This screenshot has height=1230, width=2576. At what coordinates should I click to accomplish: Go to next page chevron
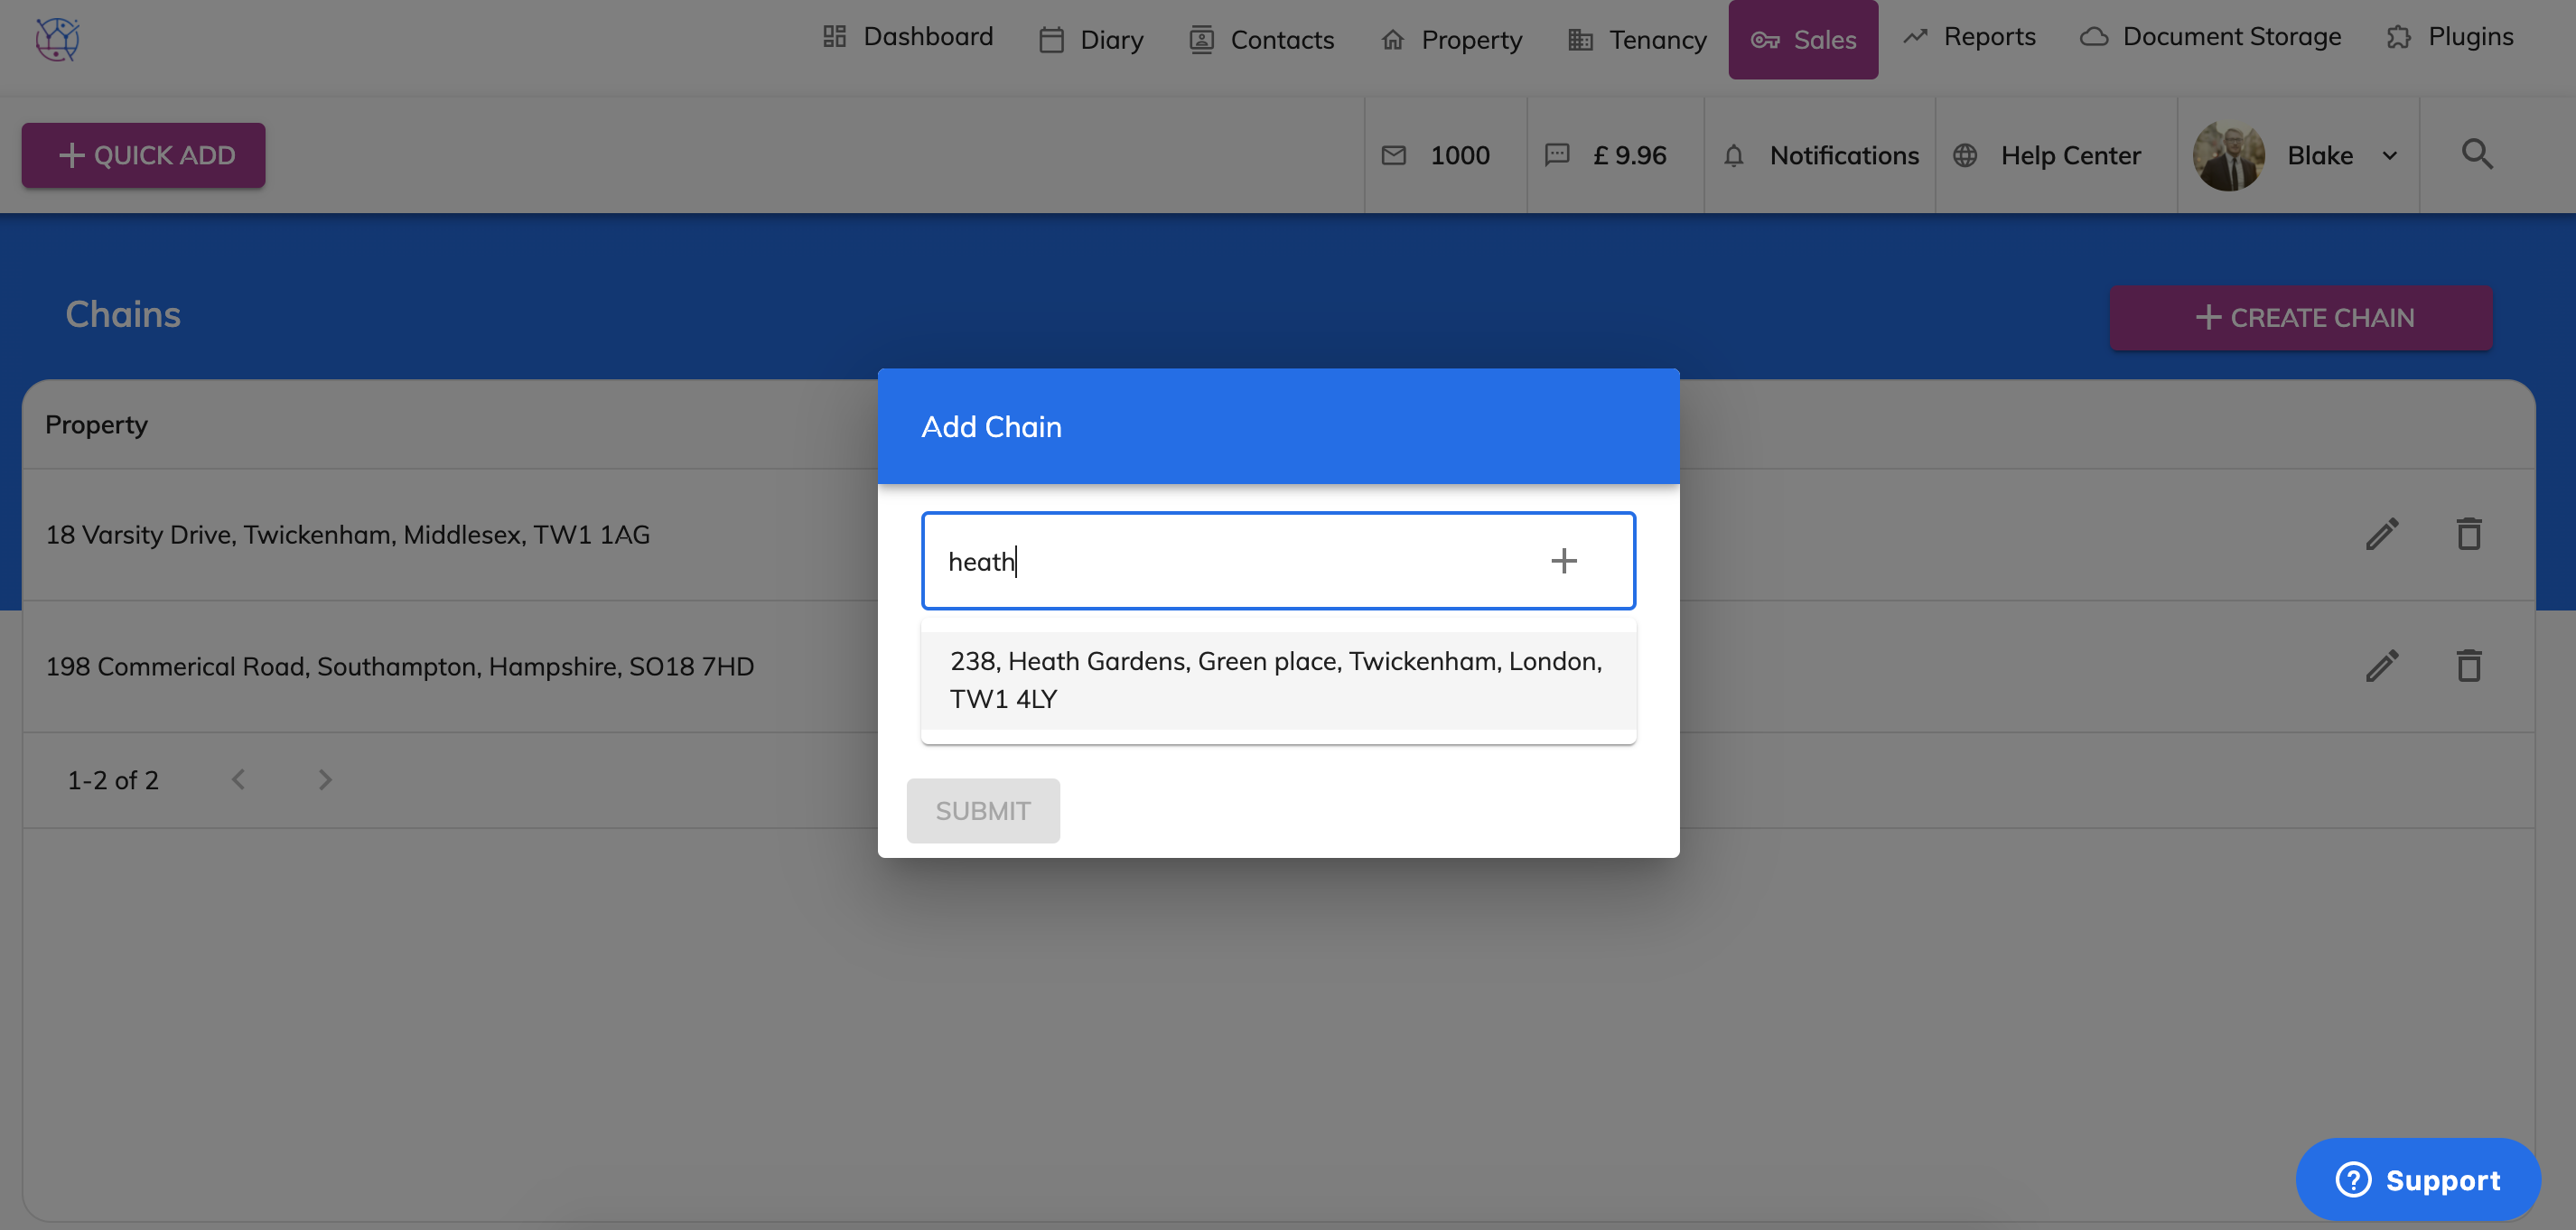click(x=325, y=780)
